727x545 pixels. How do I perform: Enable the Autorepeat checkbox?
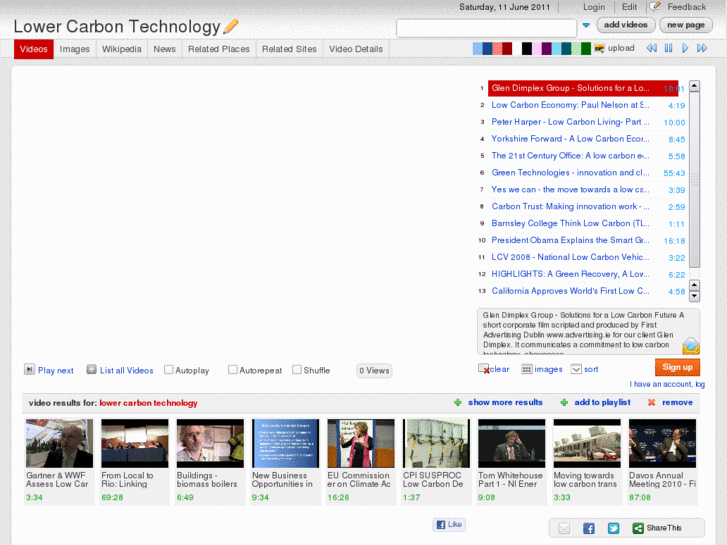[x=233, y=369]
